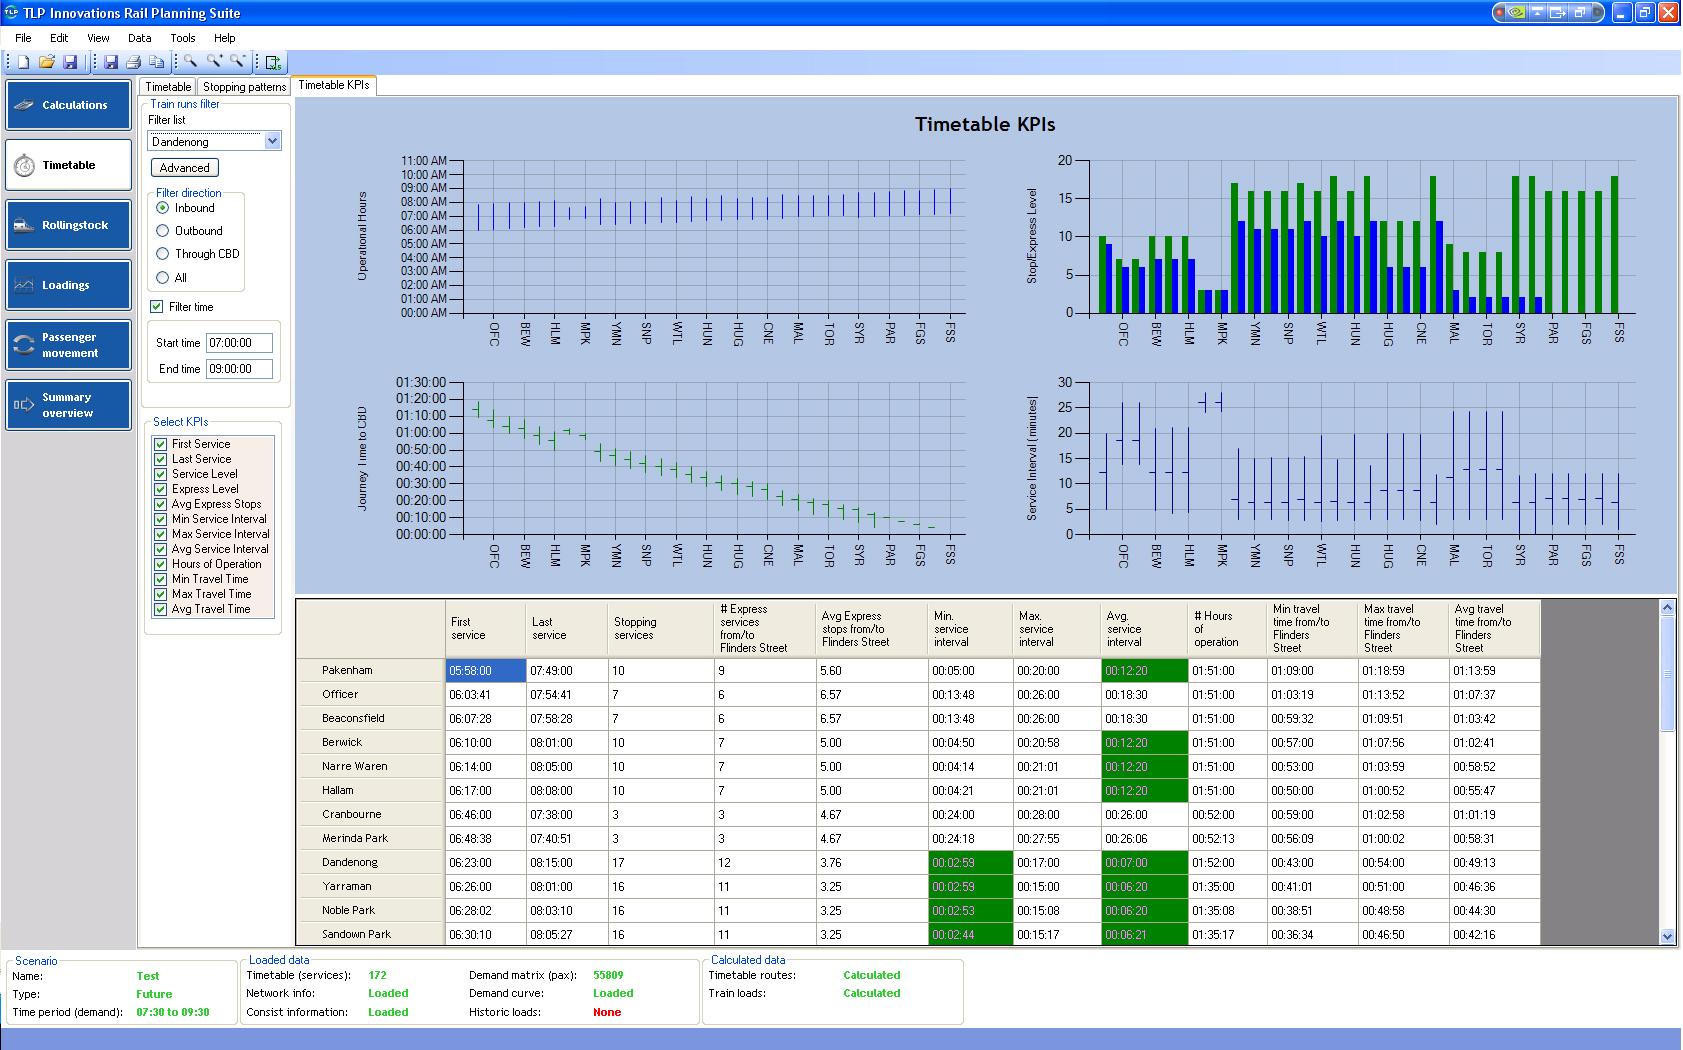Viewport: 1683px width, 1050px height.
Task: Click the TLP application icon in title bar
Action: click(11, 13)
